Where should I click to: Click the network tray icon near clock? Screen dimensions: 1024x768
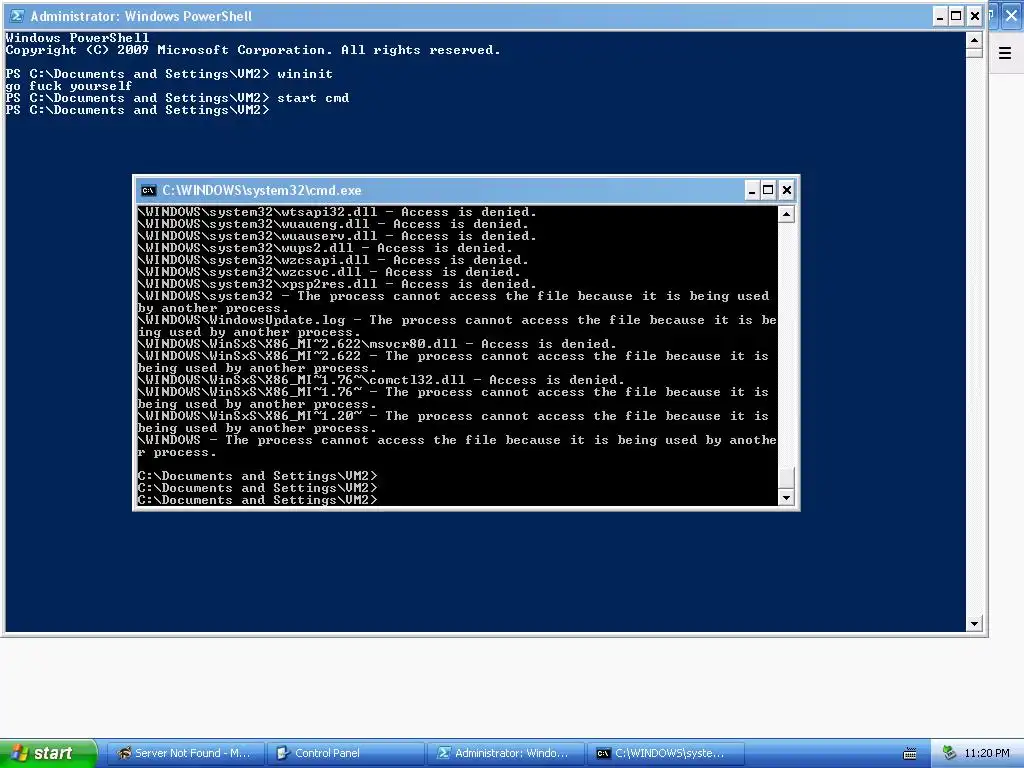pos(949,753)
